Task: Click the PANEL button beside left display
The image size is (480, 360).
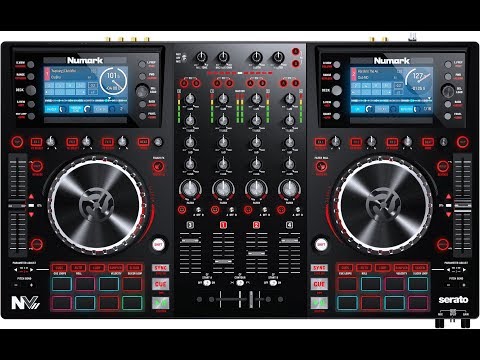Action: [x=142, y=116]
